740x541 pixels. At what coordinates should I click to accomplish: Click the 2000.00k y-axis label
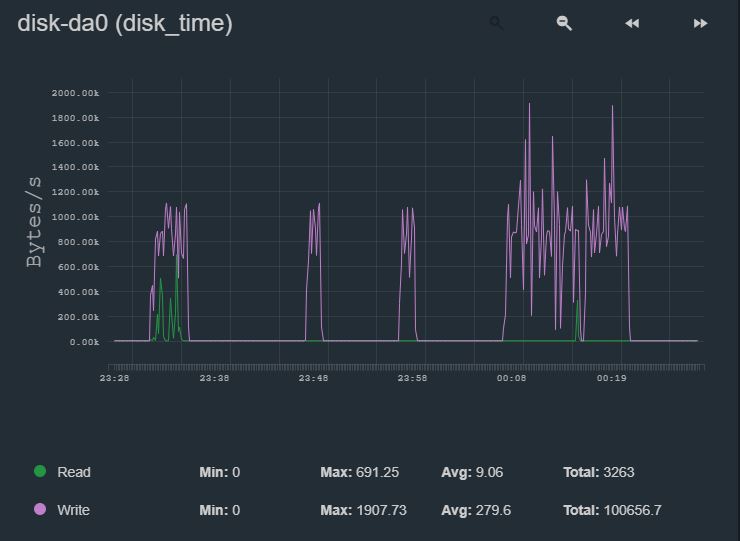tap(75, 93)
